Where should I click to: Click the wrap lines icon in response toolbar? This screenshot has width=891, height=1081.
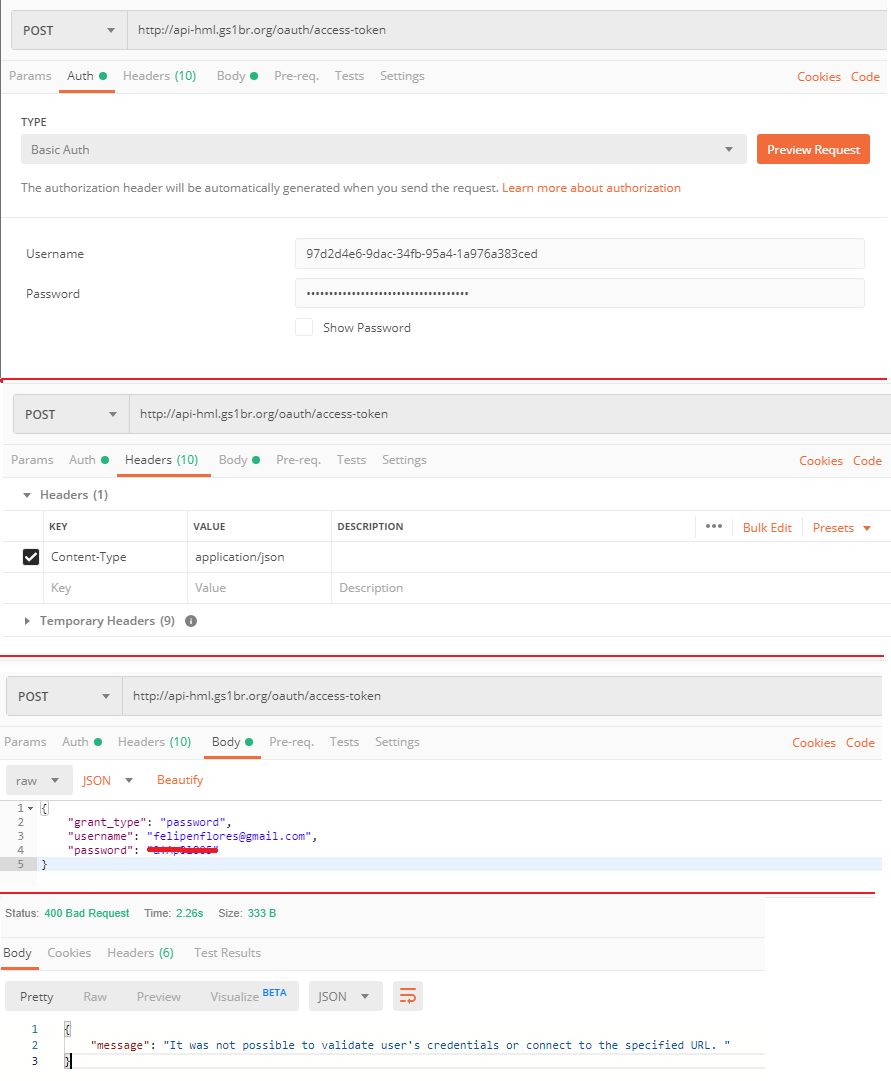click(x=408, y=996)
